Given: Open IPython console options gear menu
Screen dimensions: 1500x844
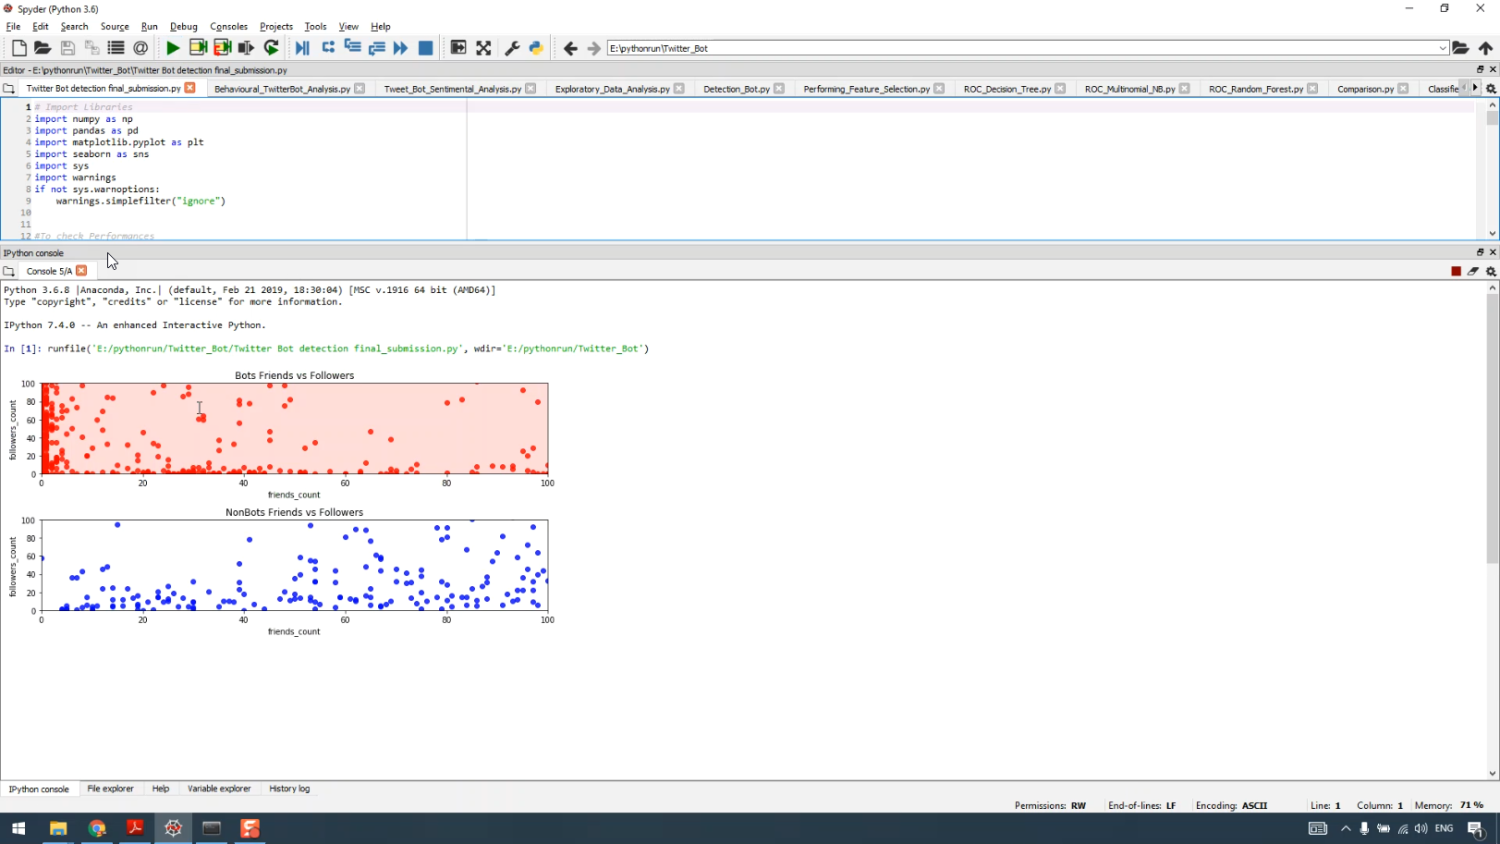Looking at the screenshot, I should (x=1491, y=271).
